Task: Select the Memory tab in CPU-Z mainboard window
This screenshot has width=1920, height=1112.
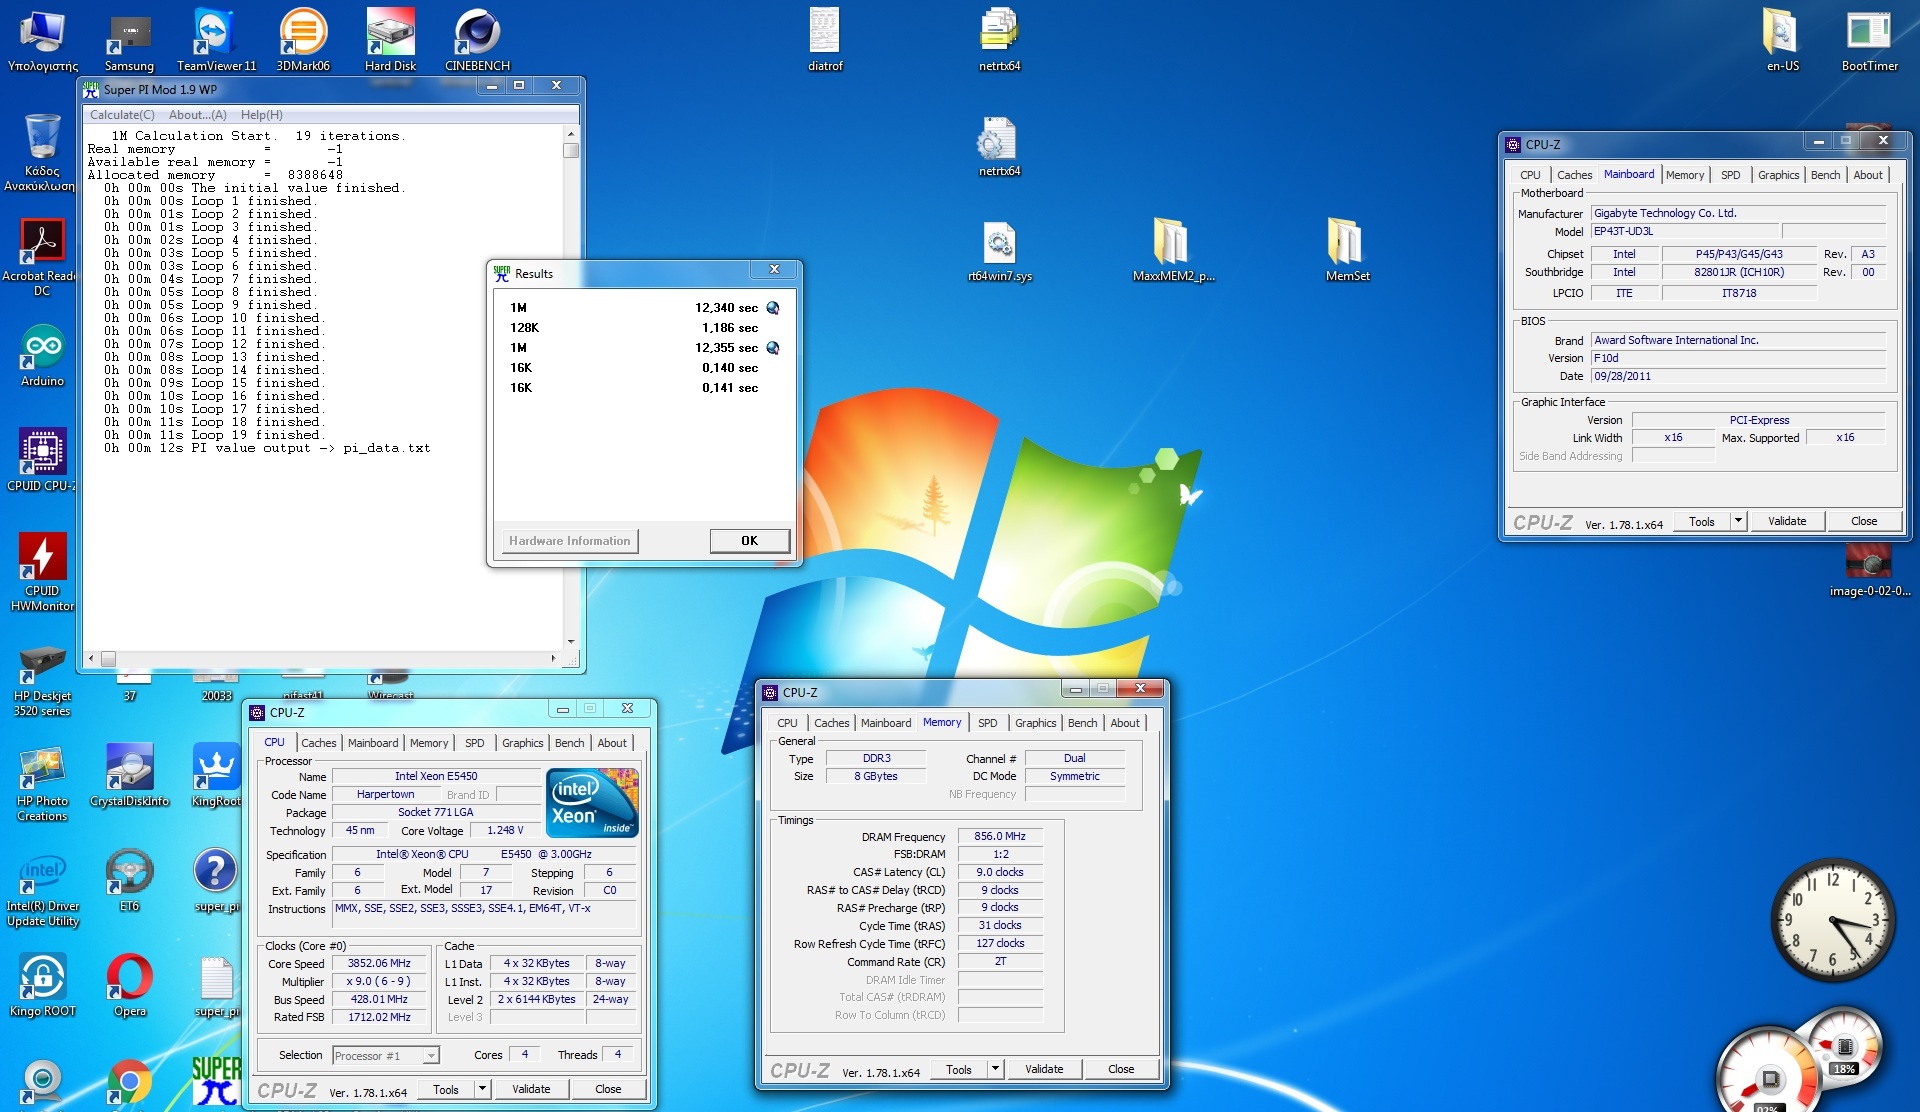Action: [x=1685, y=175]
